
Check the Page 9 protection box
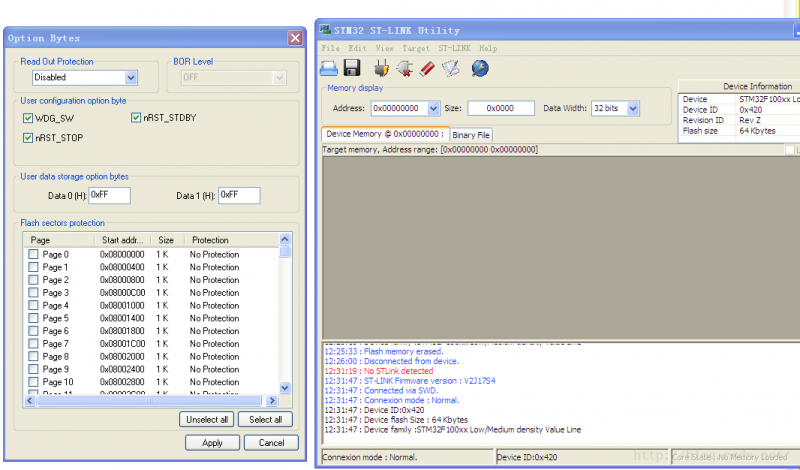coord(33,368)
